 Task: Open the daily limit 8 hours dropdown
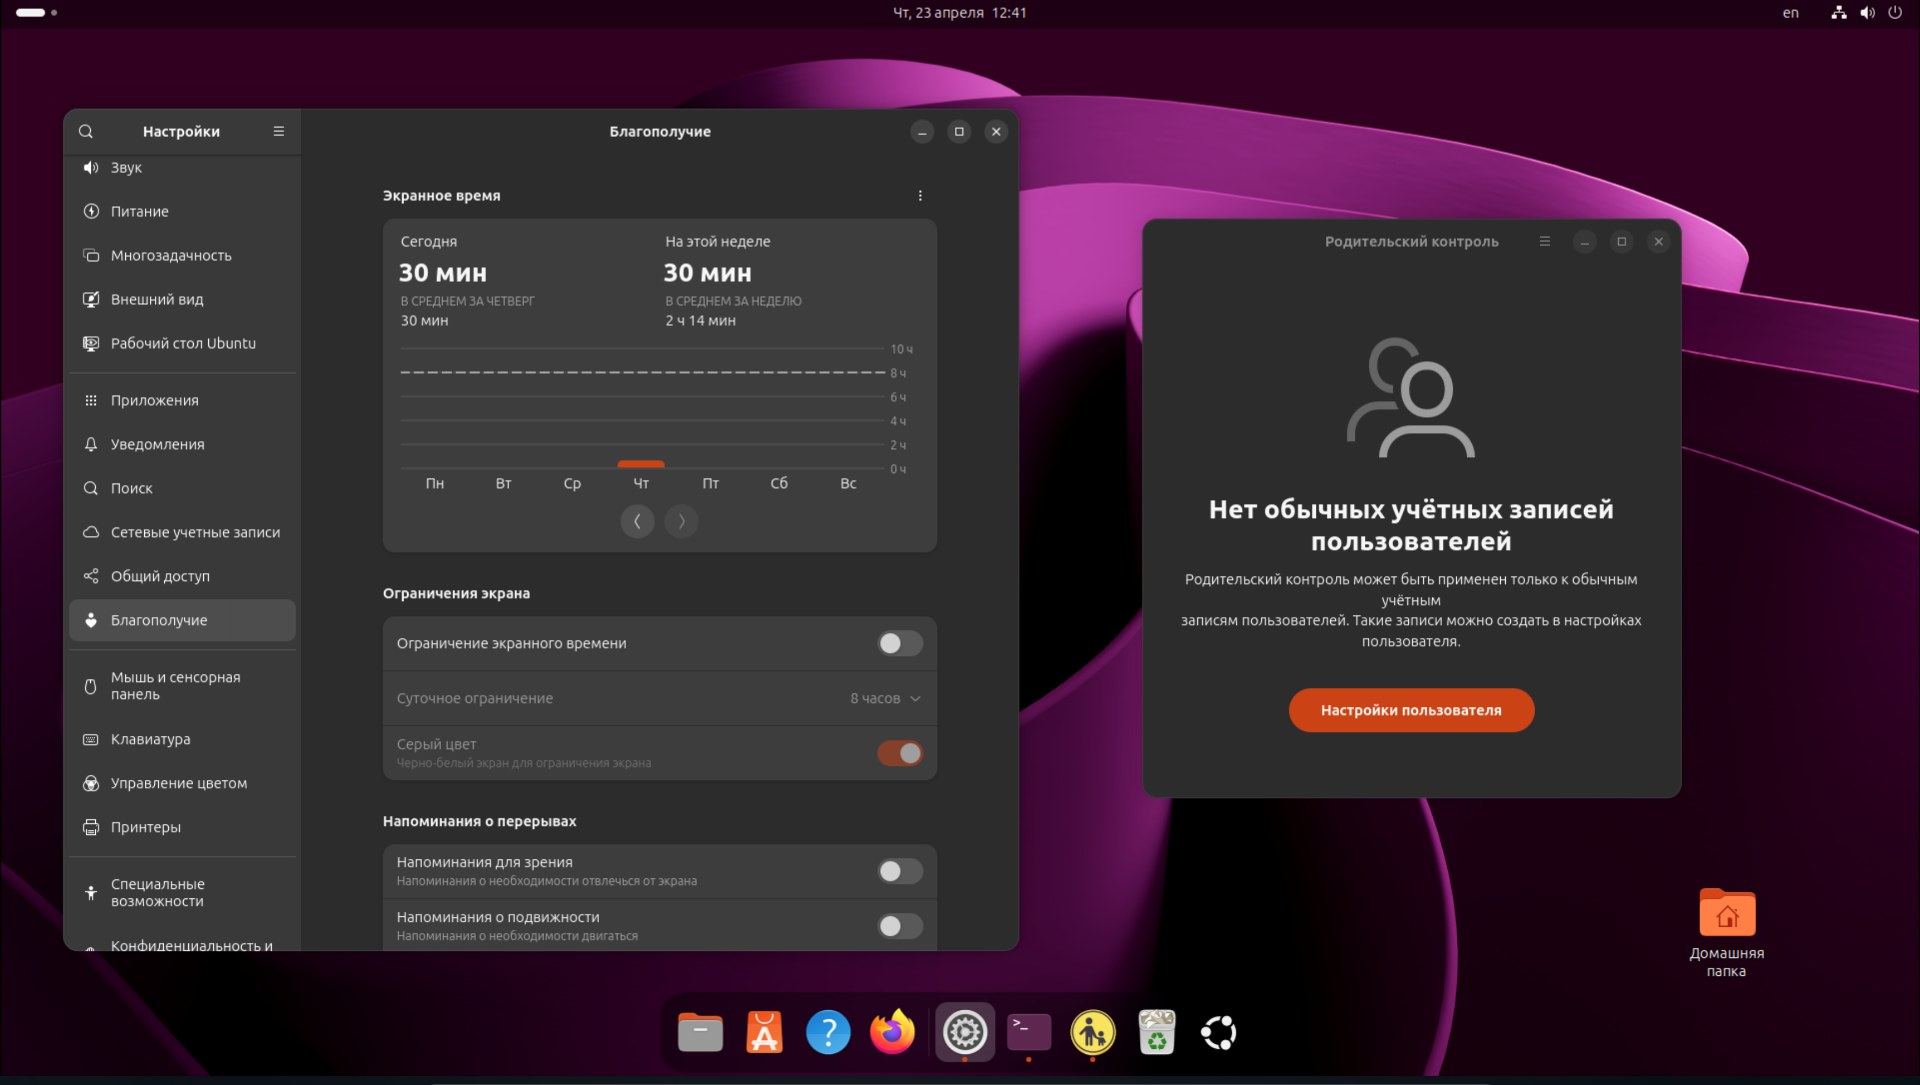pos(885,698)
